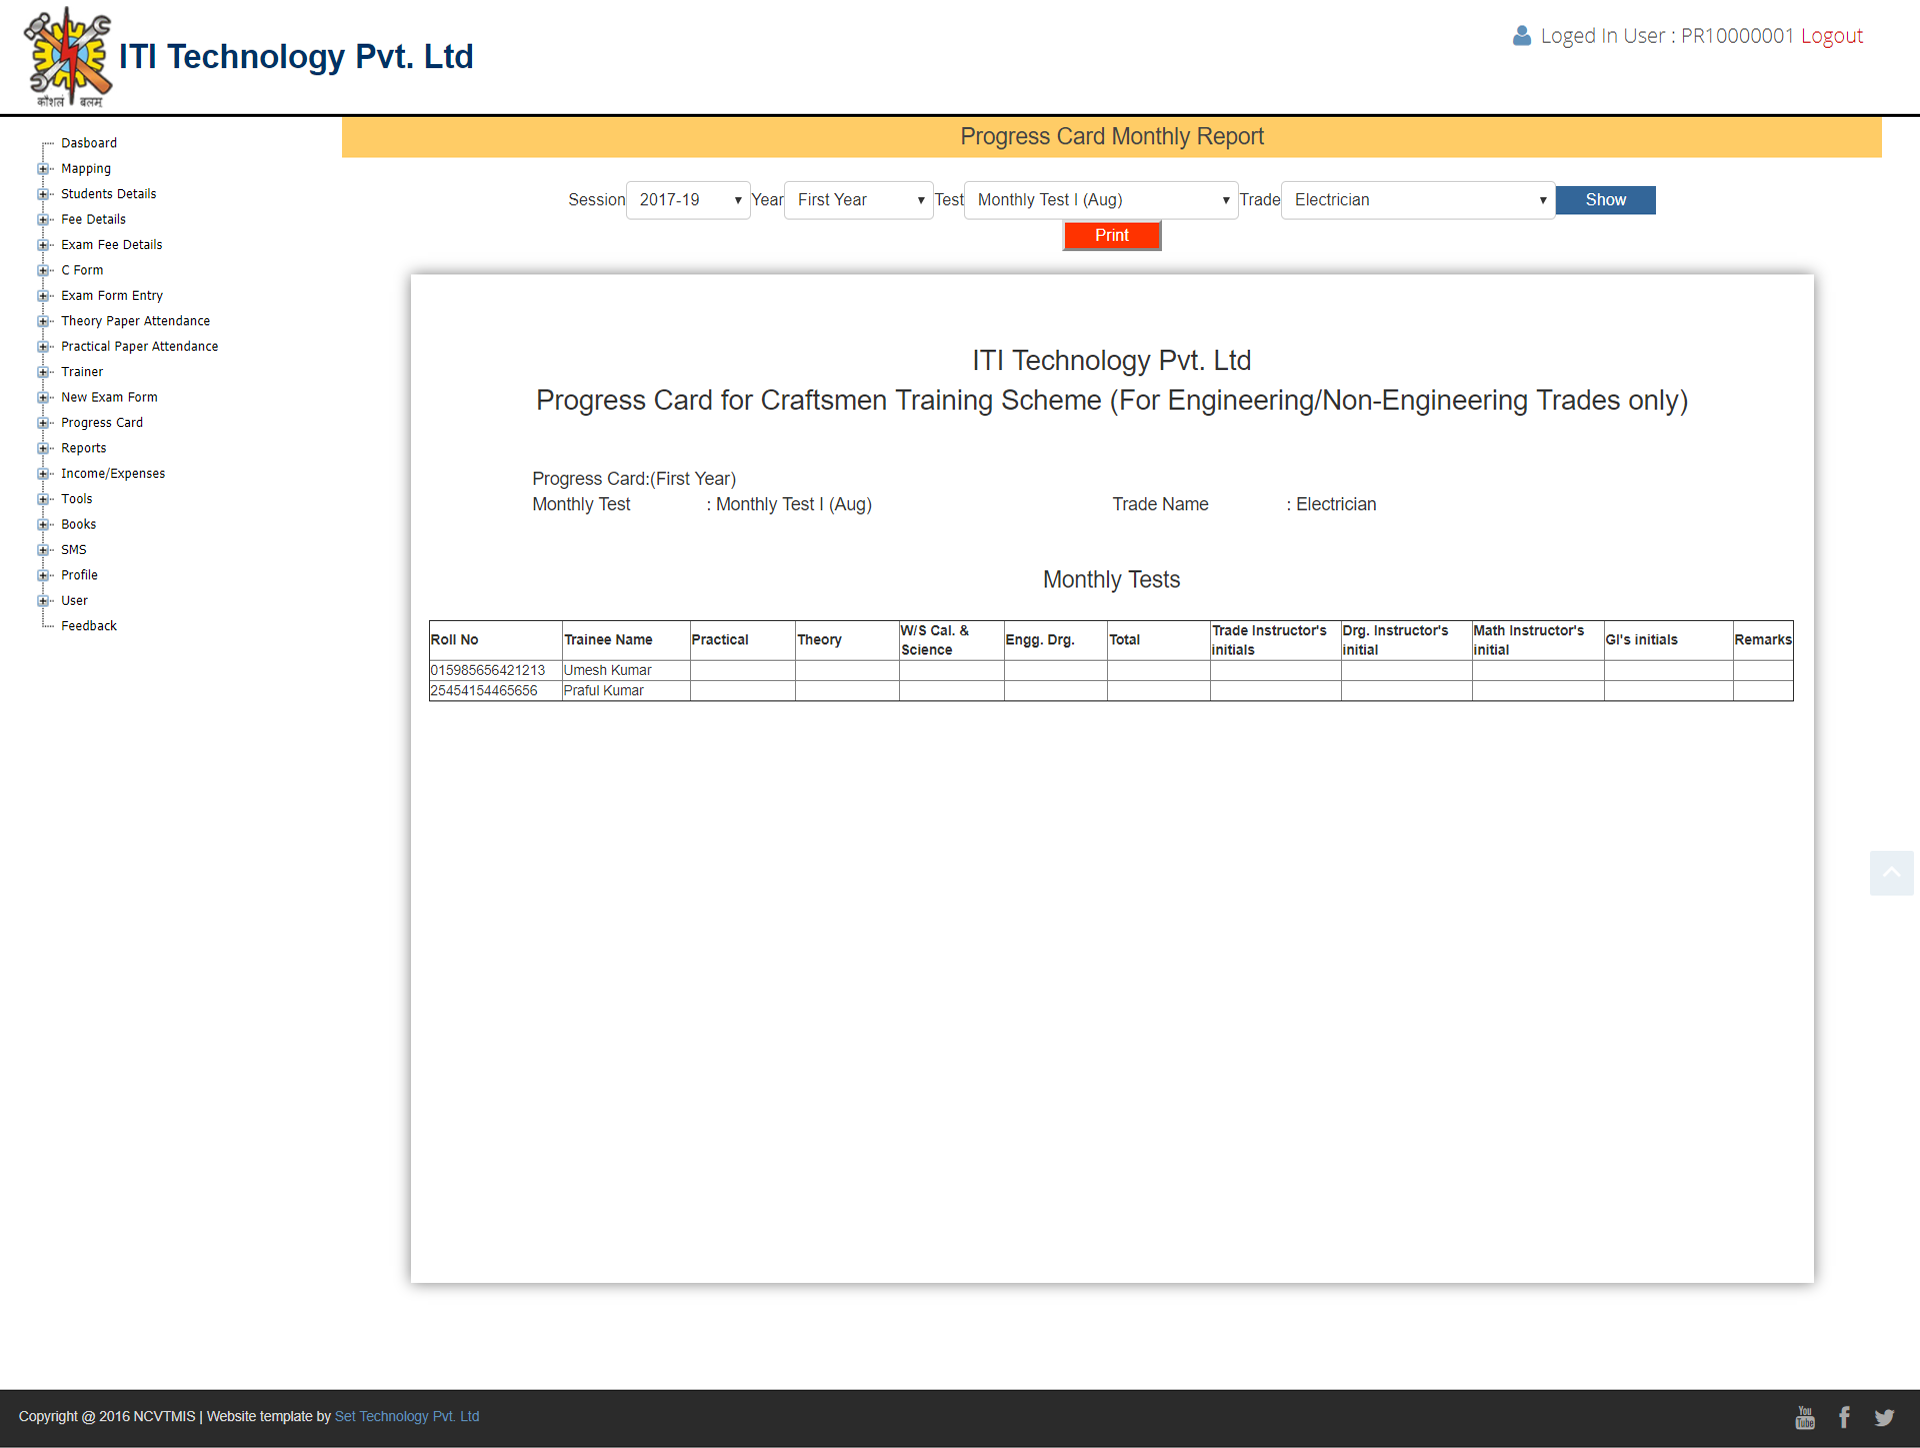Open the Trade dropdown showing Electrician
1920x1448 pixels.
1417,200
